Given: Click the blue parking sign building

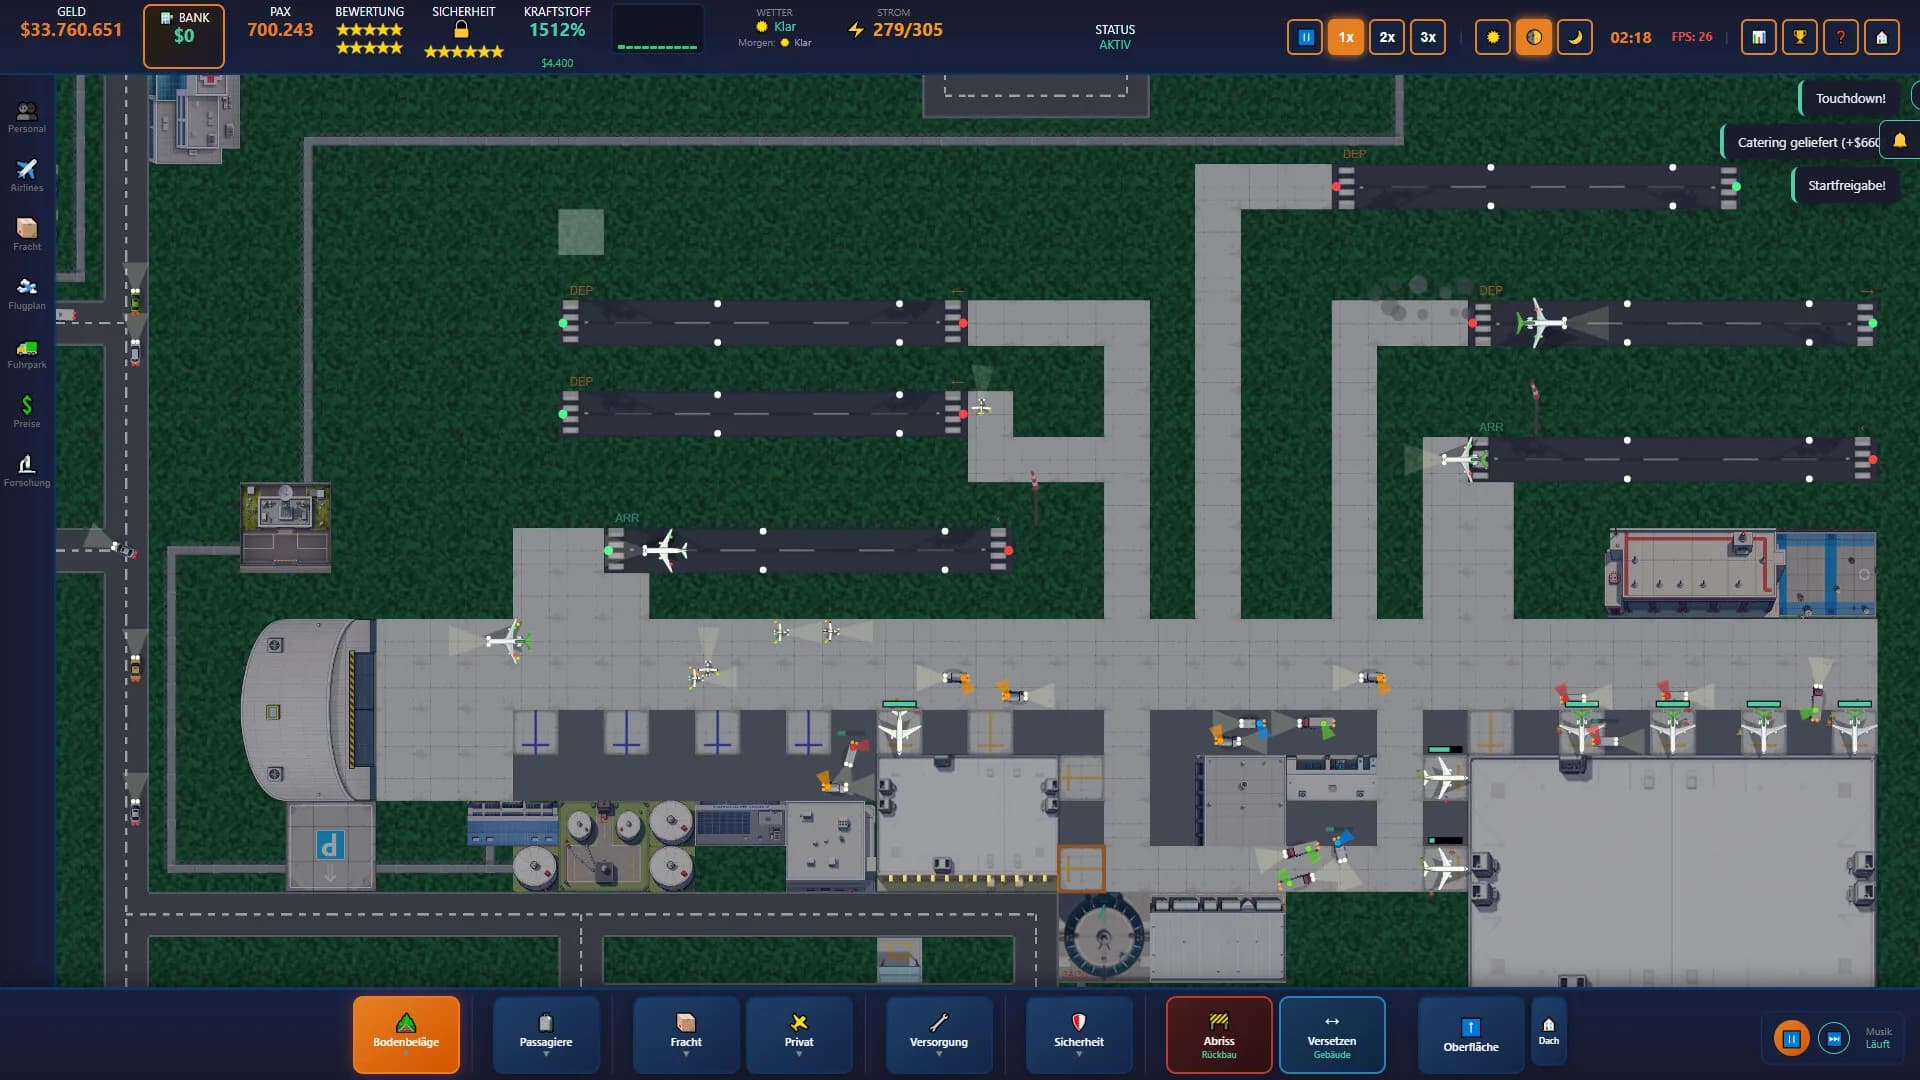Looking at the screenshot, I should click(331, 846).
